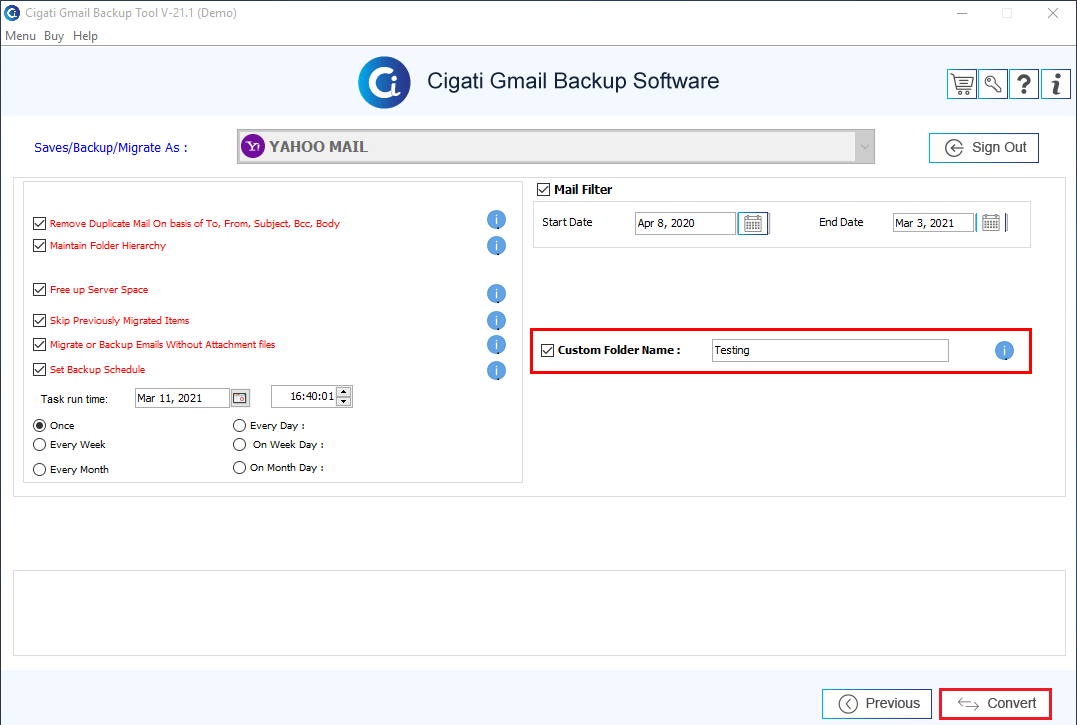
Task: Choose Every Month schedule option
Action: click(x=40, y=470)
